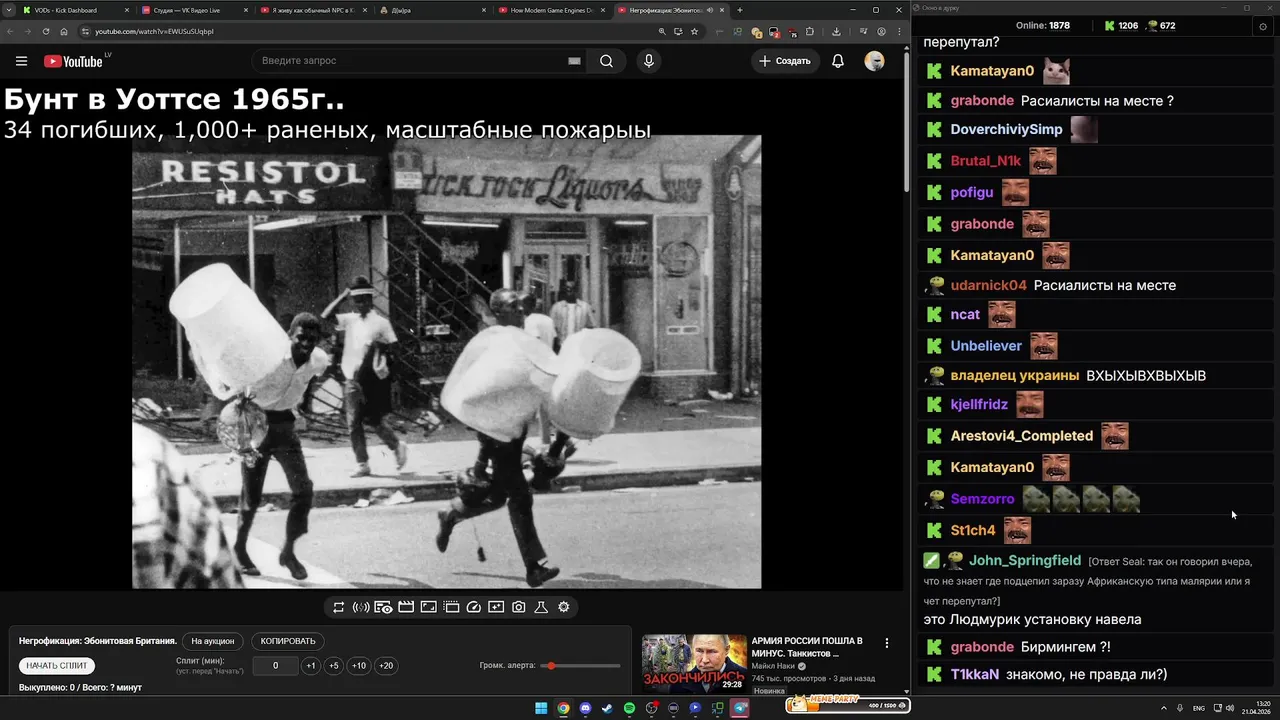The height and width of the screenshot is (720, 1280).
Task: Start voice search with the microphone icon
Action: (649, 61)
